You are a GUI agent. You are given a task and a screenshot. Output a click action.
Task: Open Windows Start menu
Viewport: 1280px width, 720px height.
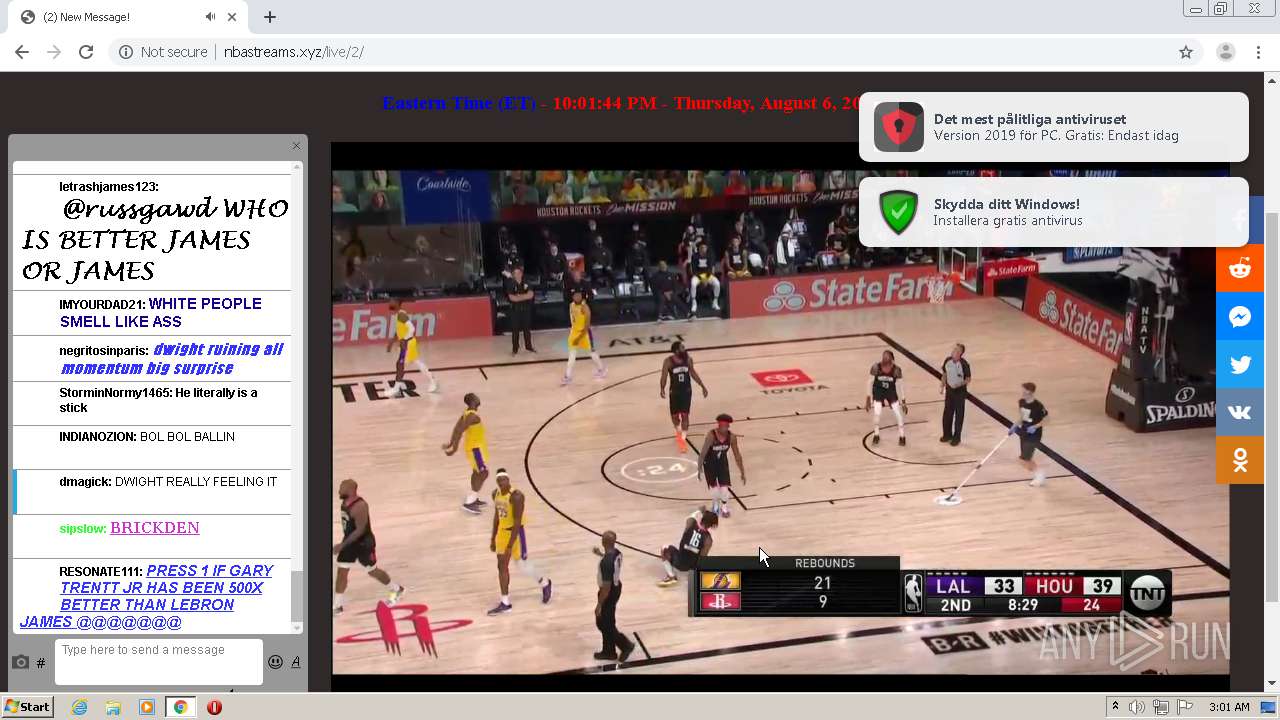pyautogui.click(x=27, y=706)
